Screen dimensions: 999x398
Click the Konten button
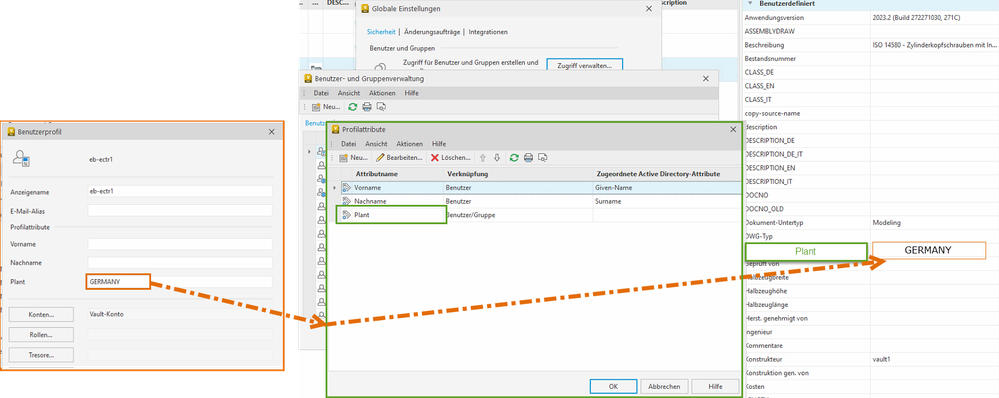click(x=41, y=315)
